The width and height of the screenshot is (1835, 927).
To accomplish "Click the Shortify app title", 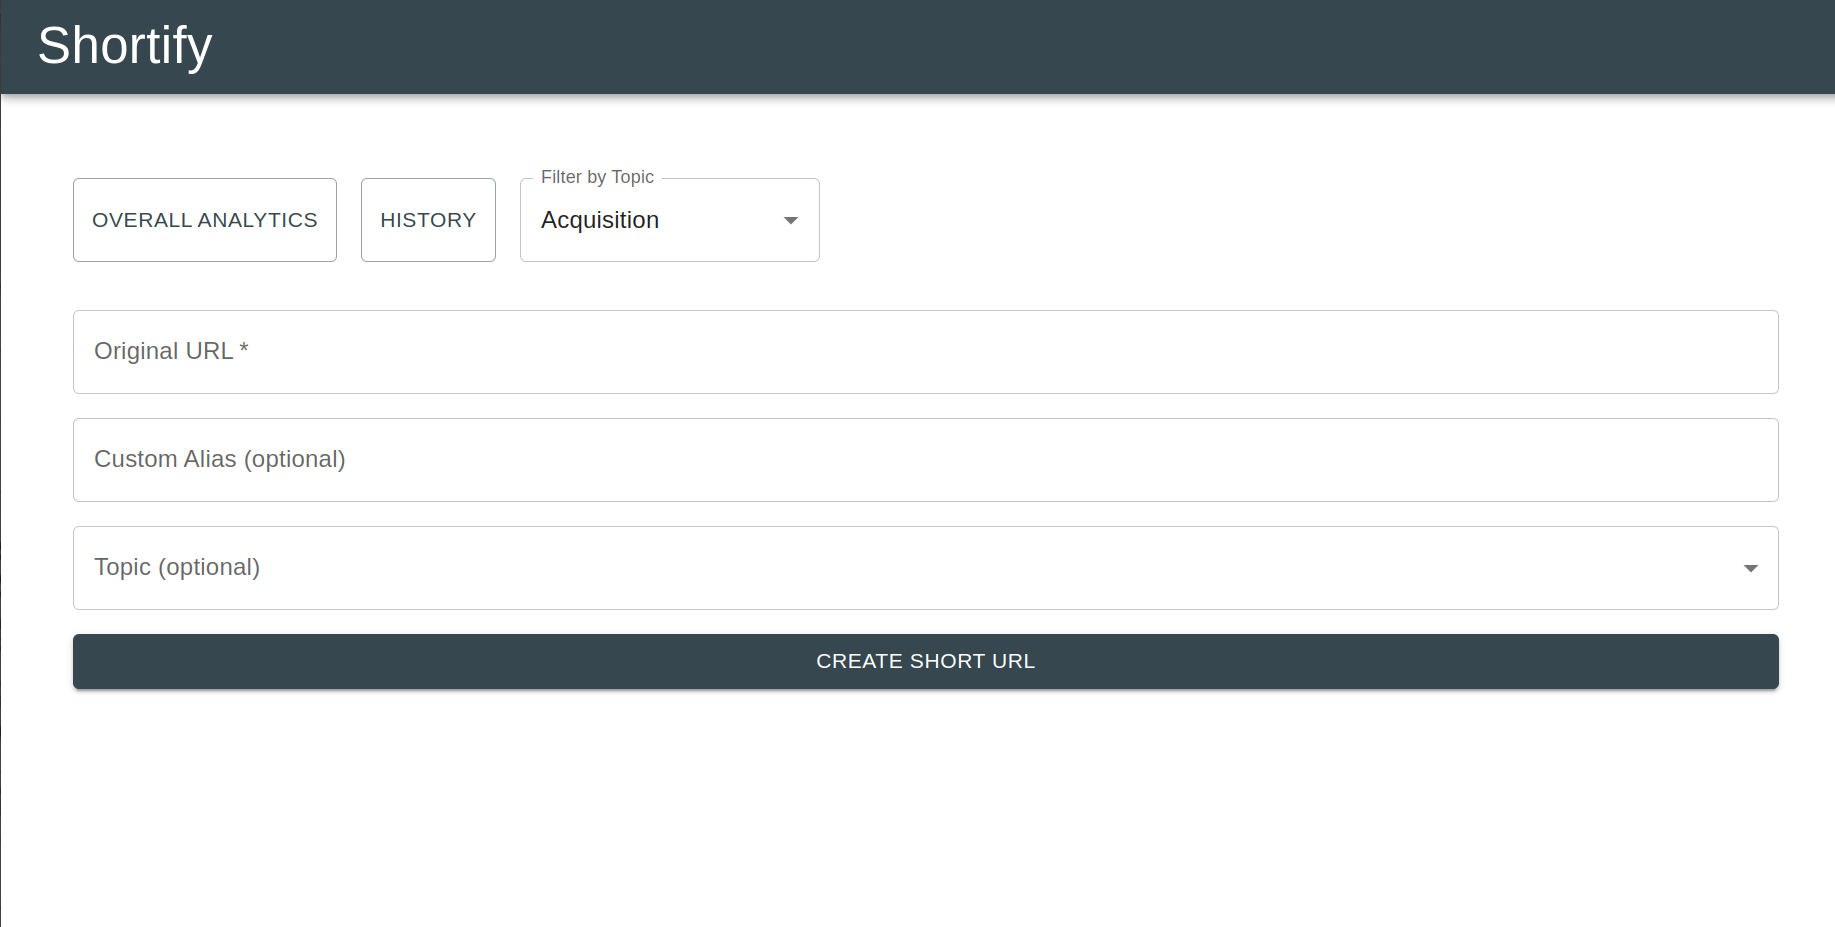I will 125,46.
